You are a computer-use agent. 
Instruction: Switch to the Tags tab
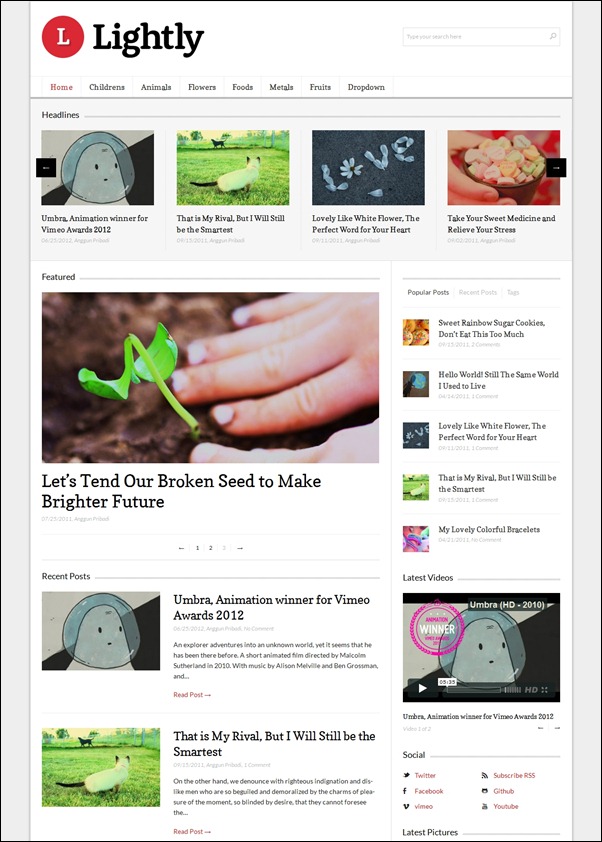[513, 292]
